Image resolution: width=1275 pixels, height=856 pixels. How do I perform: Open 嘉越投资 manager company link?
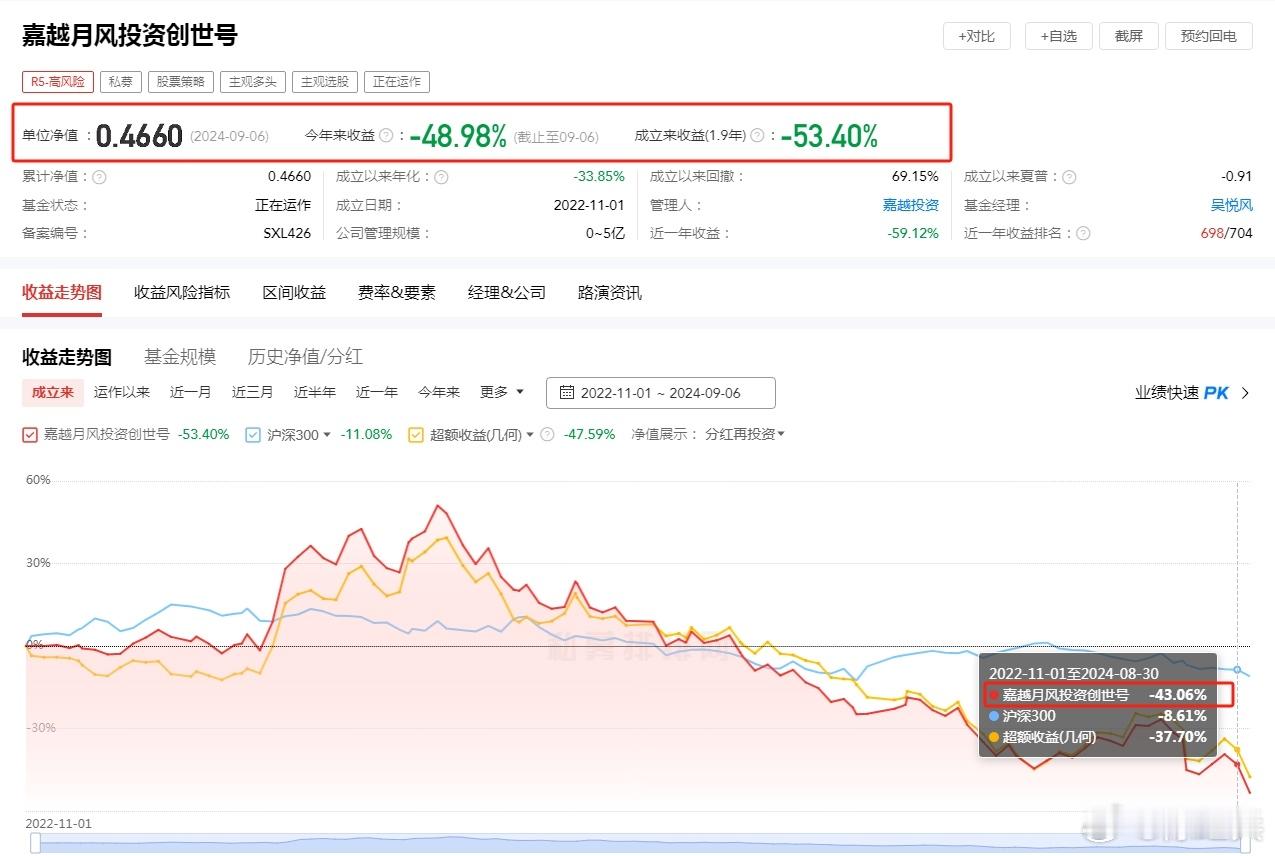pos(910,205)
